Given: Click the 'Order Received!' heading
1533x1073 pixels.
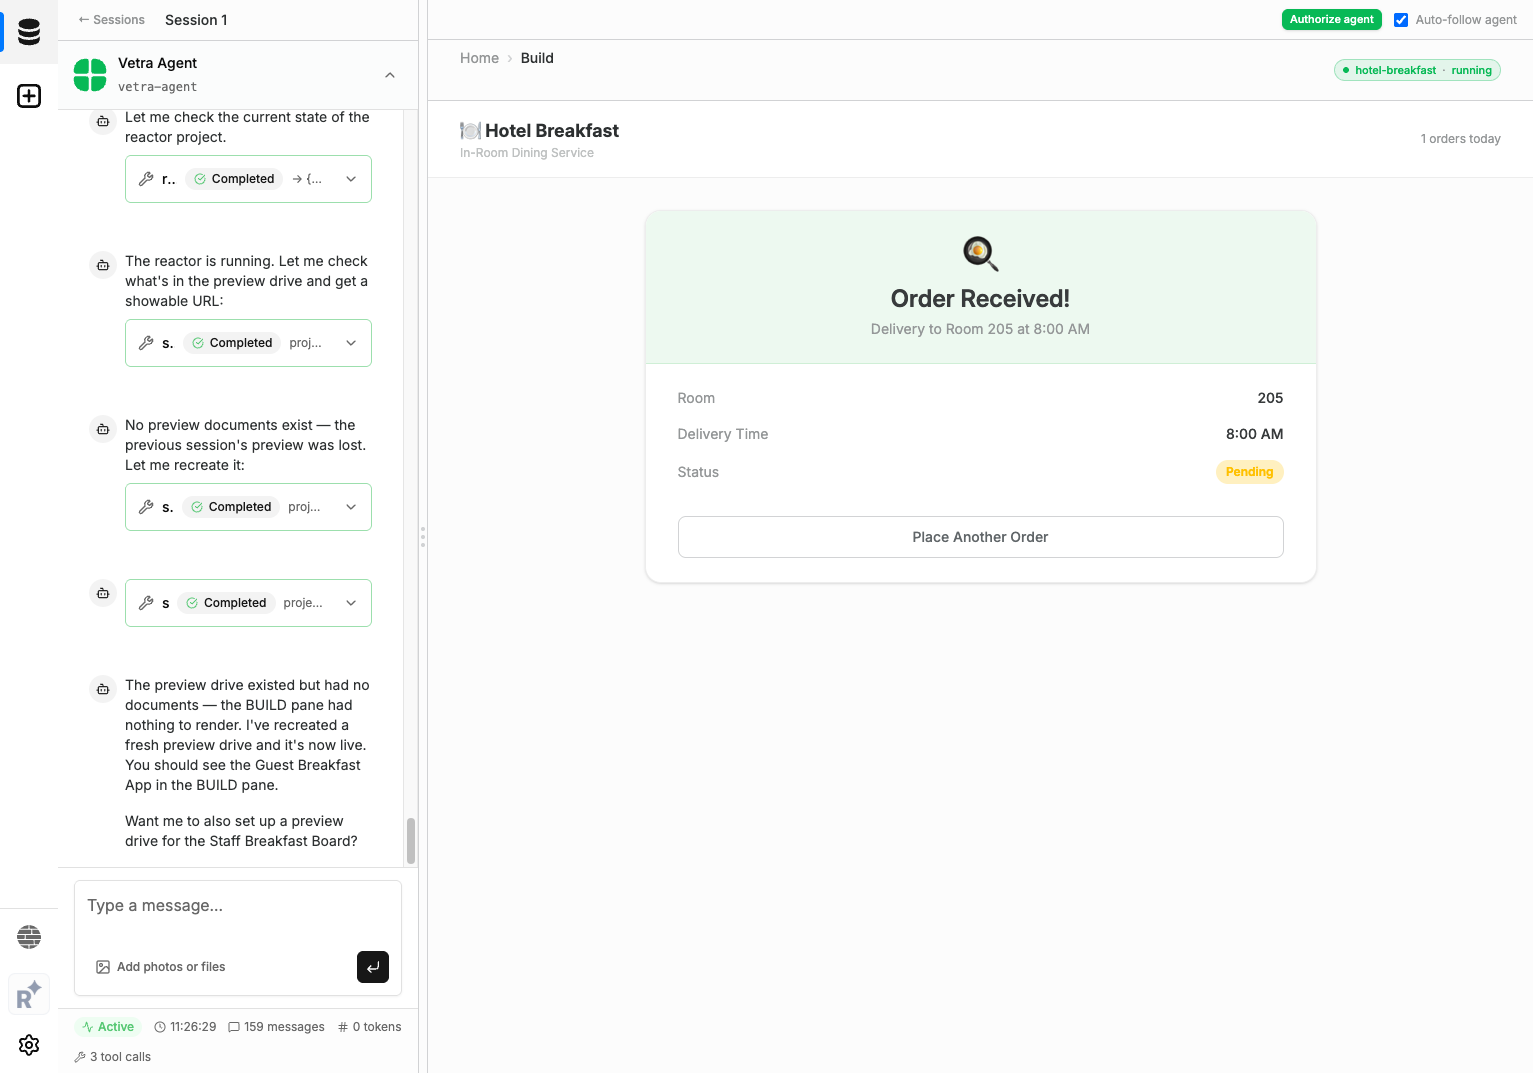Looking at the screenshot, I should (980, 299).
